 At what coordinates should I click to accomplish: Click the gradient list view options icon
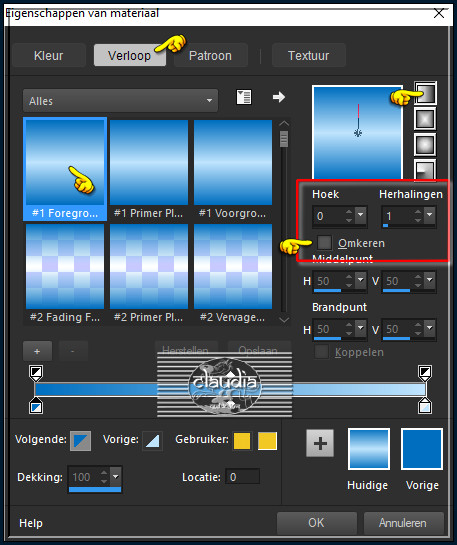pyautogui.click(x=244, y=97)
